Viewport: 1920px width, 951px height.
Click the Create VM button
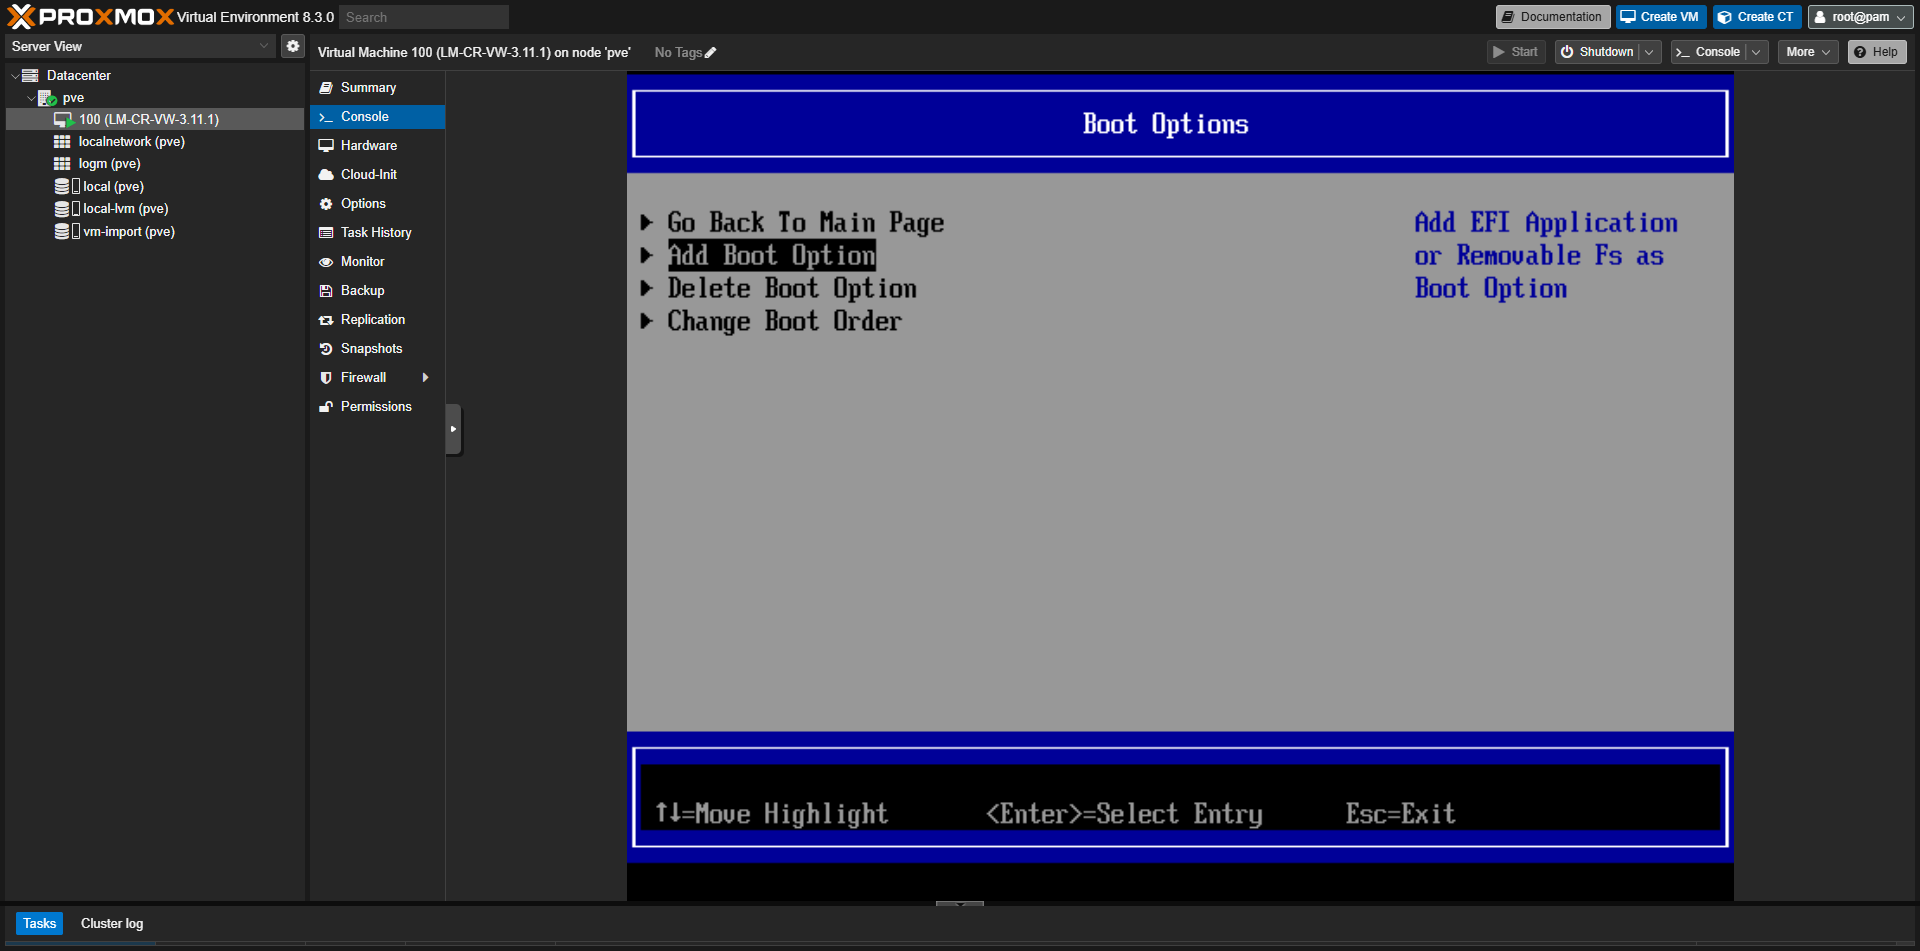(x=1659, y=16)
